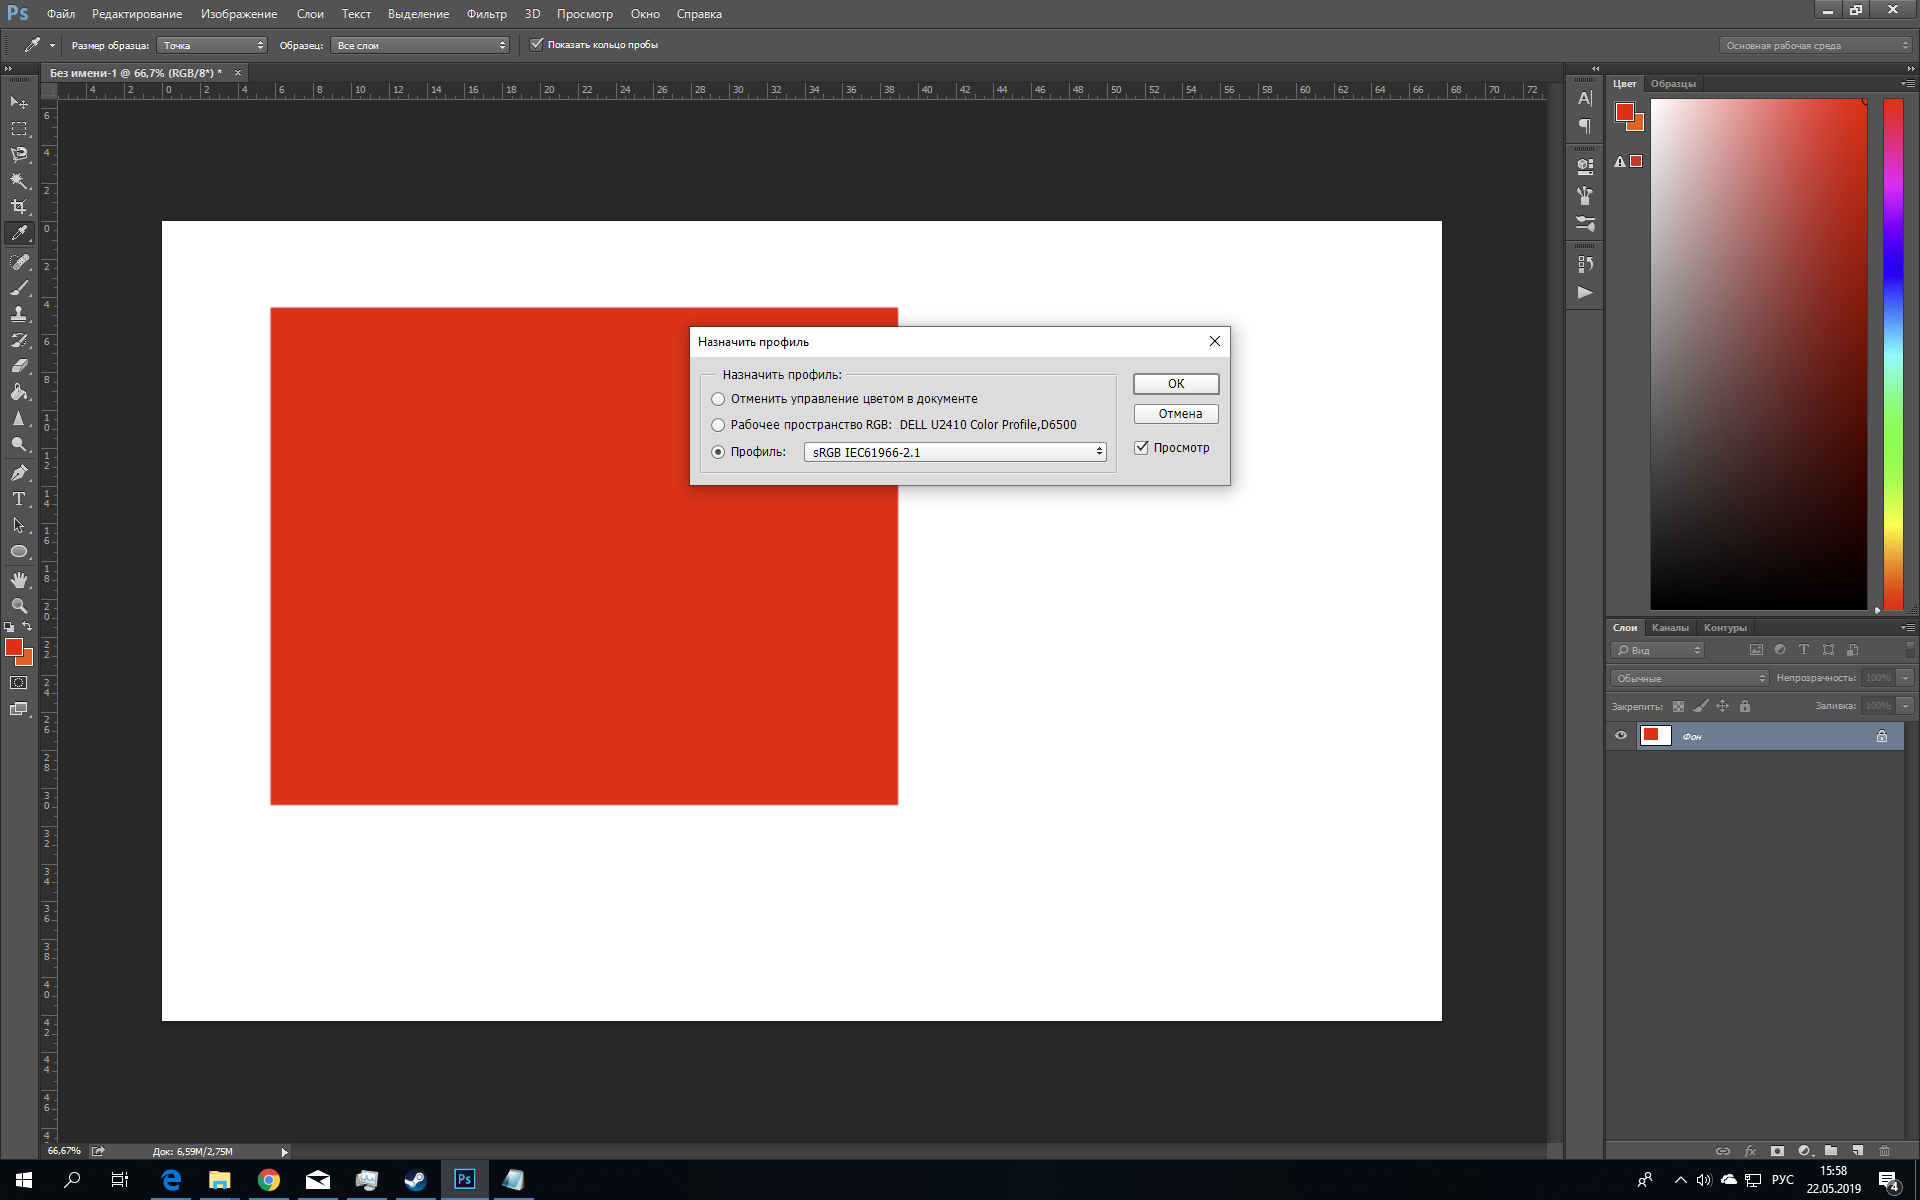This screenshot has width=1920, height=1200.
Task: Select the 'Профиль' radio button
Action: pyautogui.click(x=718, y=452)
